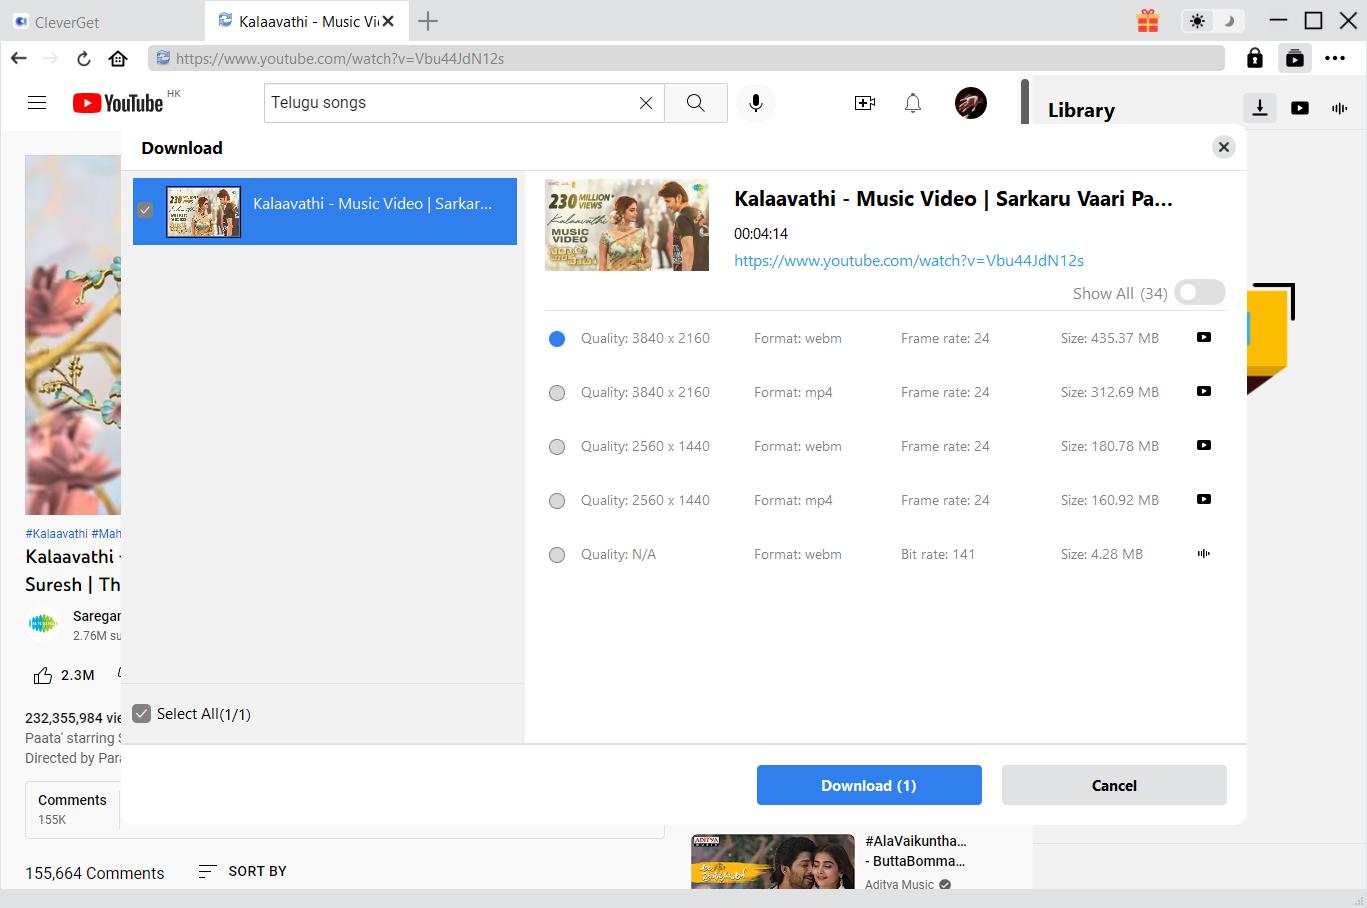The height and width of the screenshot is (908, 1367).
Task: Click the home icon in navigation bar
Action: (x=118, y=58)
